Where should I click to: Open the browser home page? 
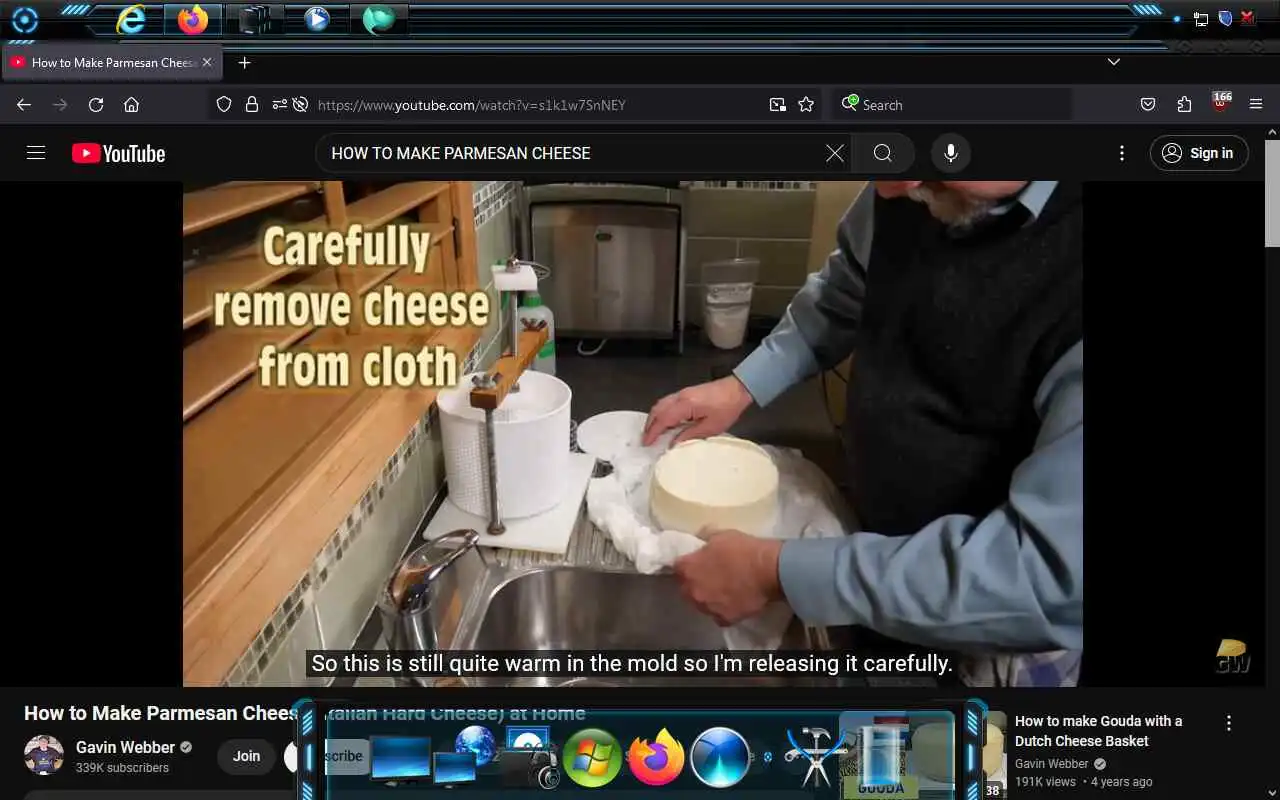tap(131, 105)
